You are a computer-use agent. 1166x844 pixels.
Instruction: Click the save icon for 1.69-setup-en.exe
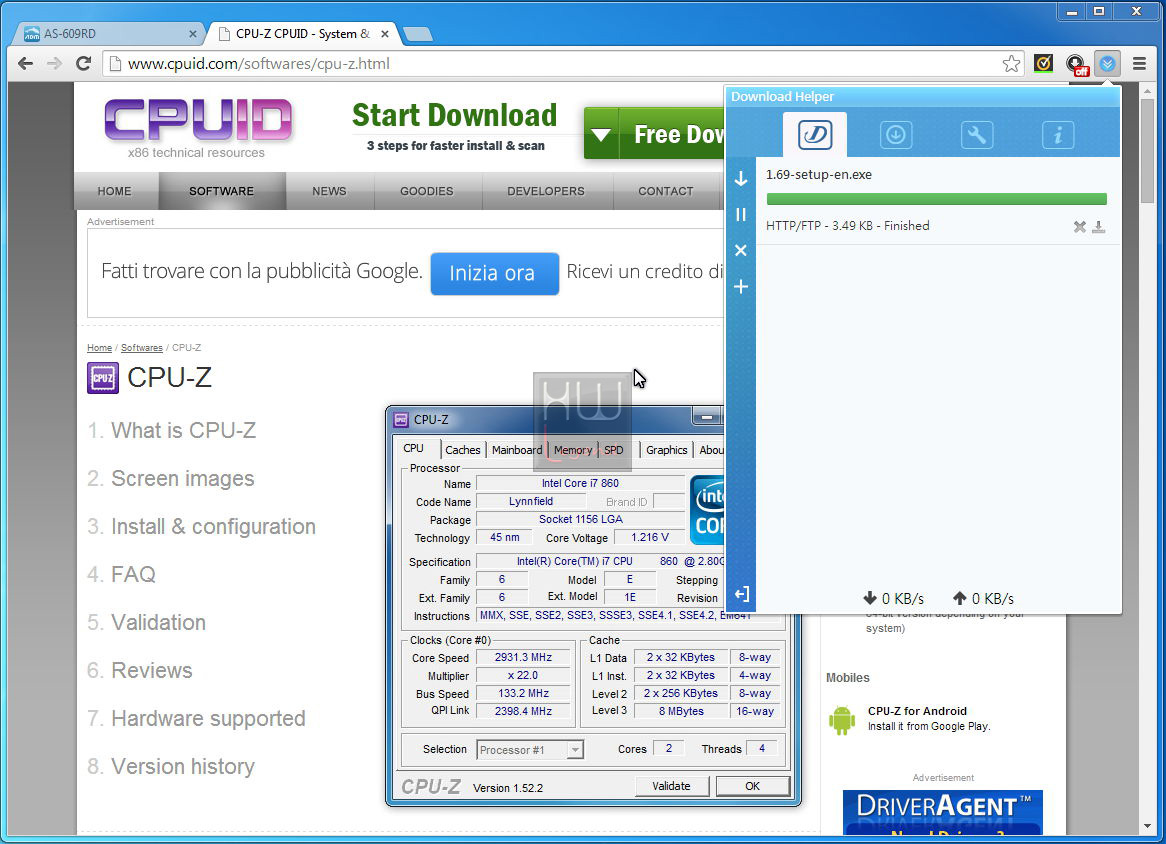pos(1098,227)
